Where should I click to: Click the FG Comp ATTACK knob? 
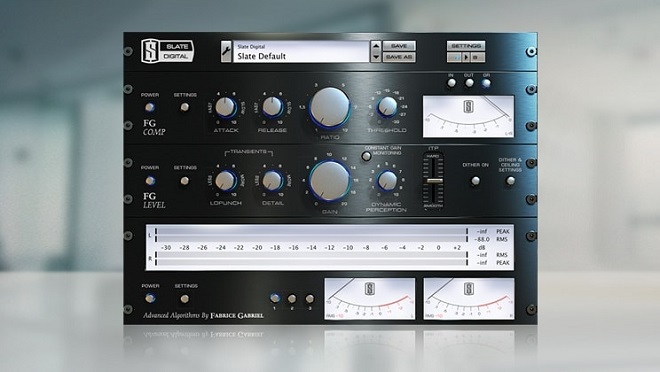[x=226, y=107]
